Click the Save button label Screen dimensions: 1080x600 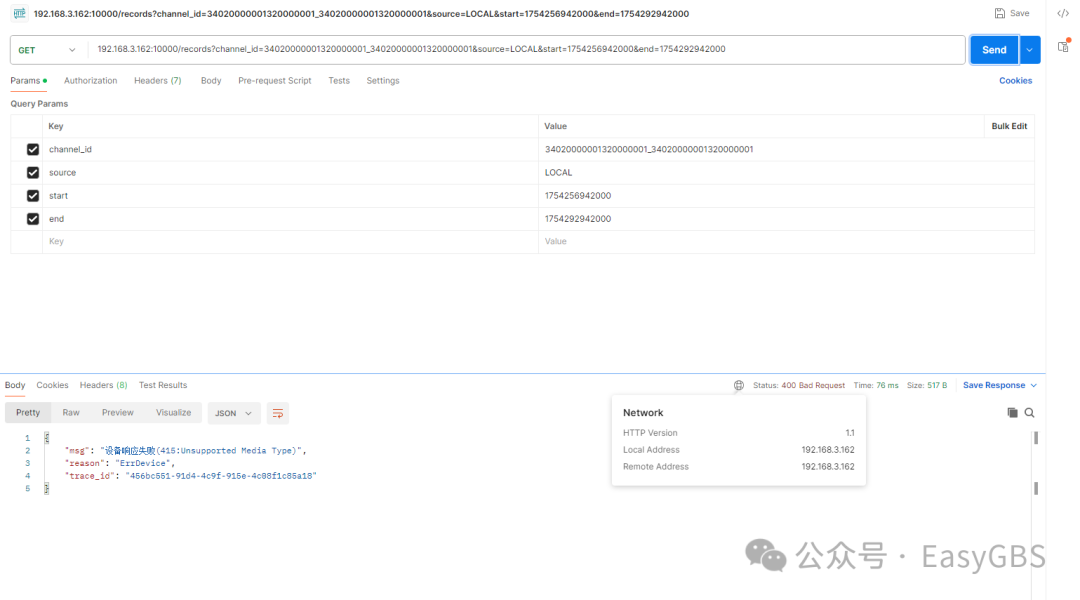pos(1019,13)
